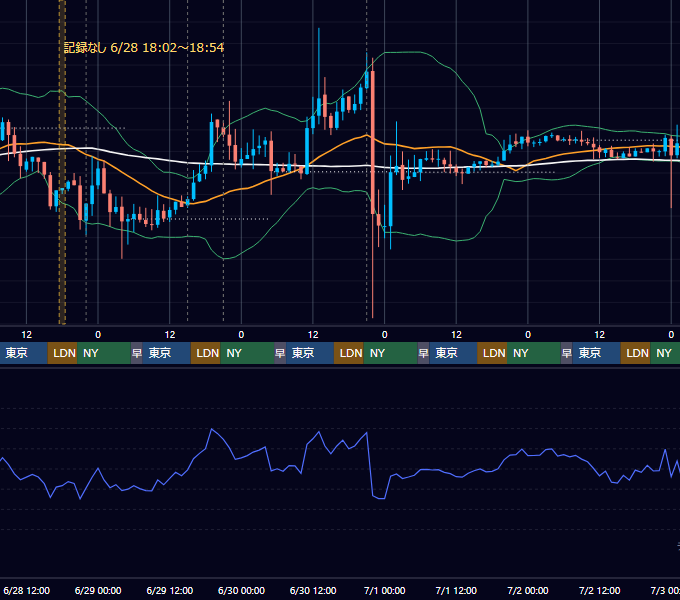Screen dimensions: 680x600
Task: Click the 6/30 12:00 date label
Action: [x=313, y=590]
